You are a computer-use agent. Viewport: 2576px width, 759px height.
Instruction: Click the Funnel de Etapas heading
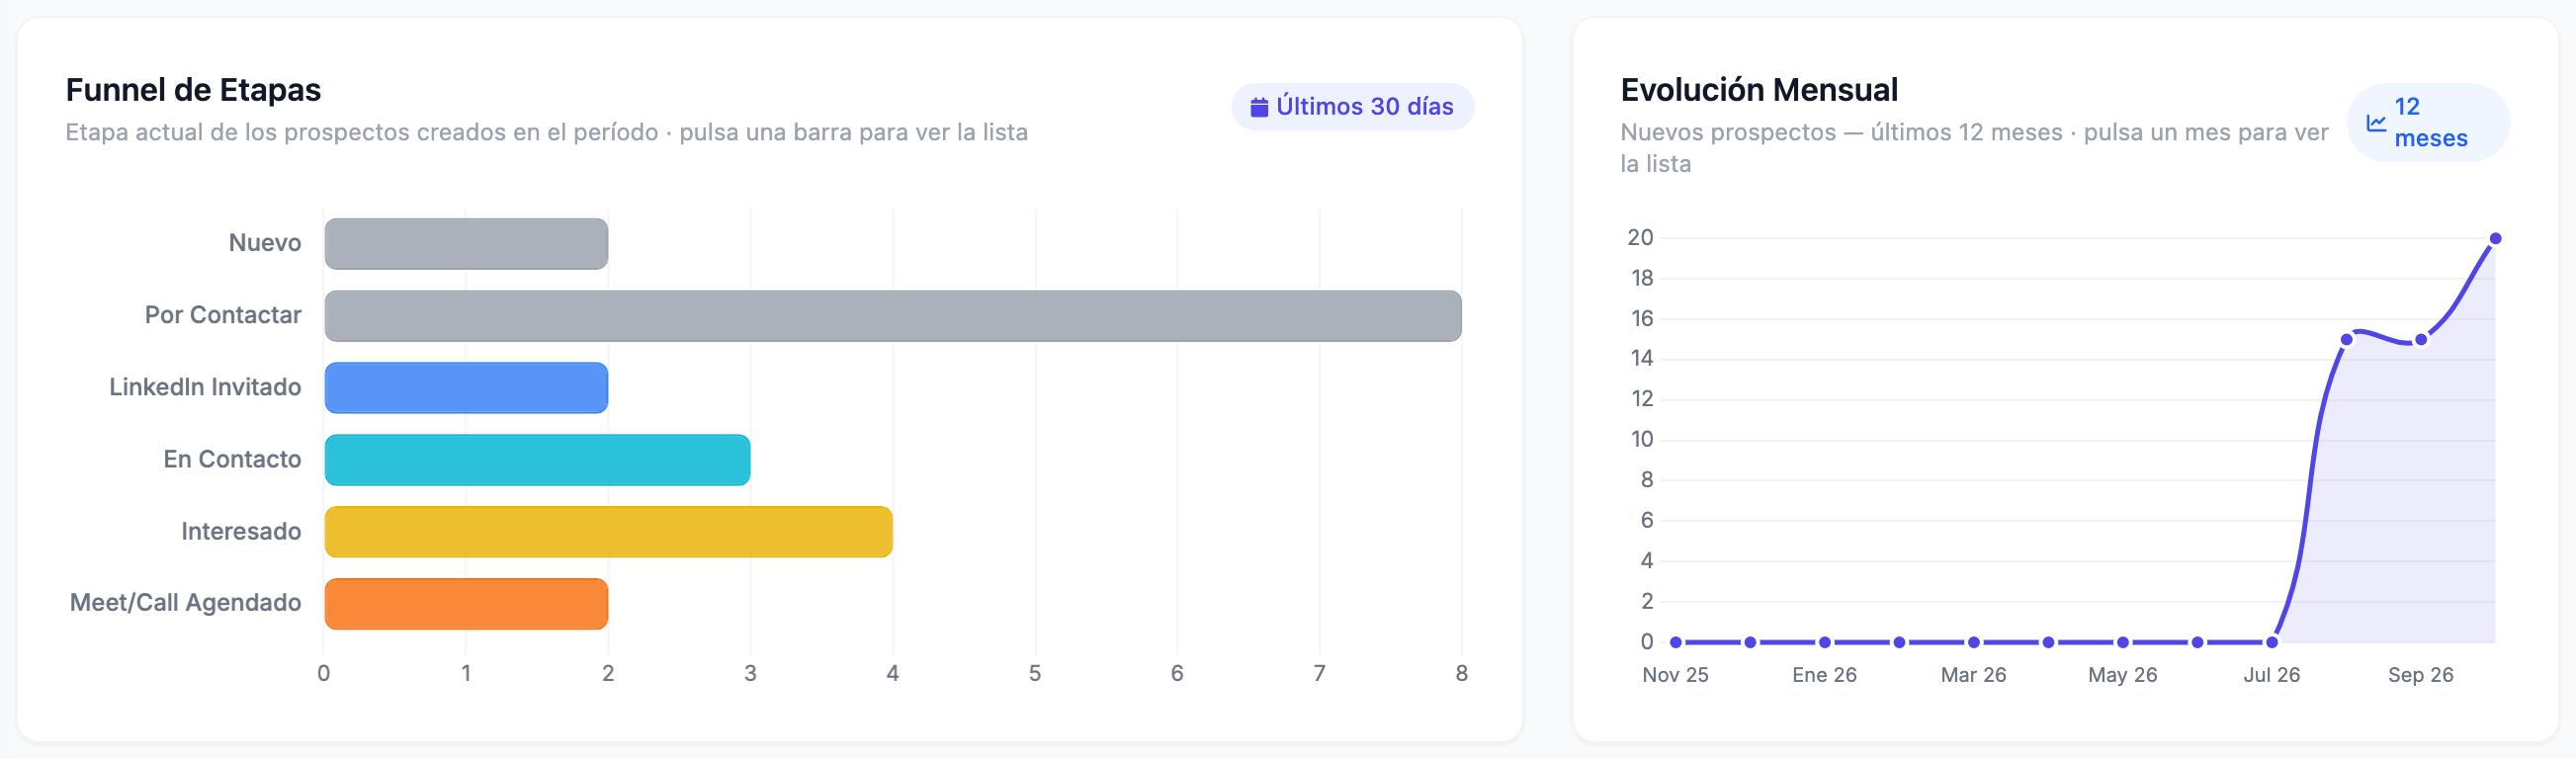[193, 90]
